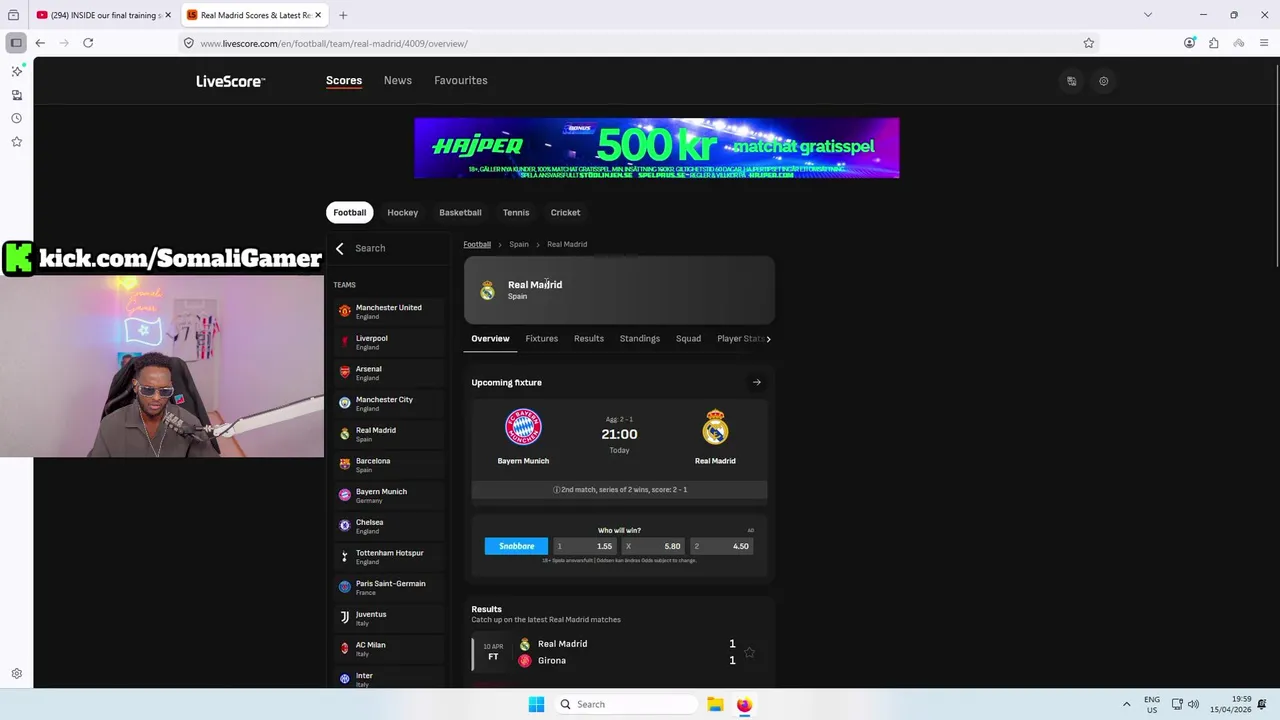The image size is (1280, 720).
Task: Favourite the Real Madrid vs Girona match star
Action: pos(749,652)
